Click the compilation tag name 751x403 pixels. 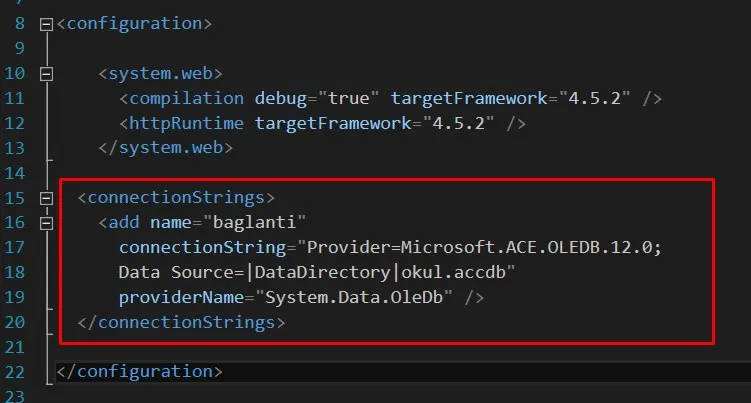186,99
